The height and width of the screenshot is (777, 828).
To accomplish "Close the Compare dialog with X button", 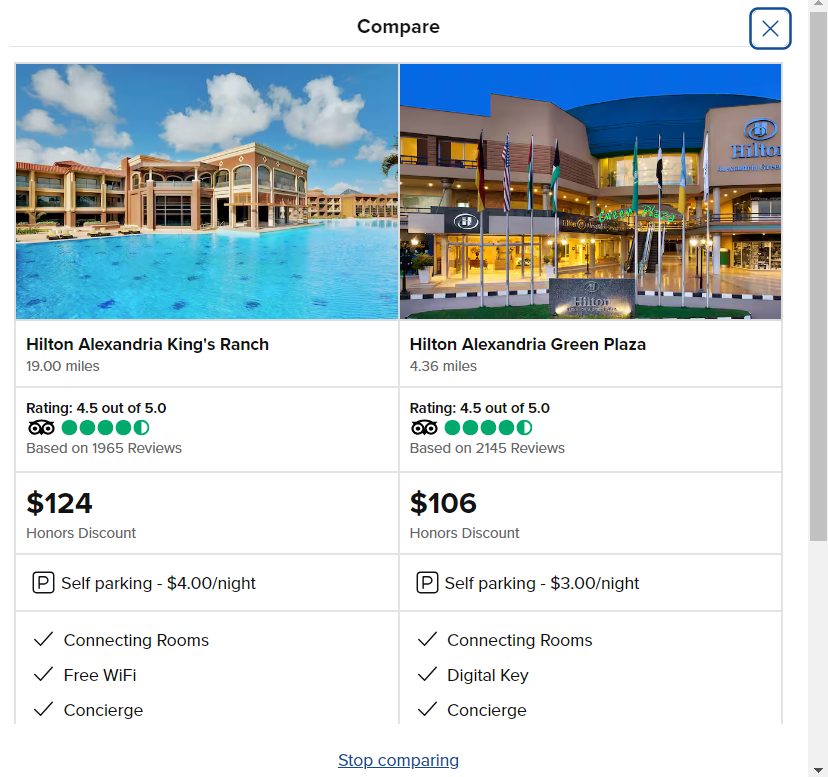I will [x=770, y=29].
